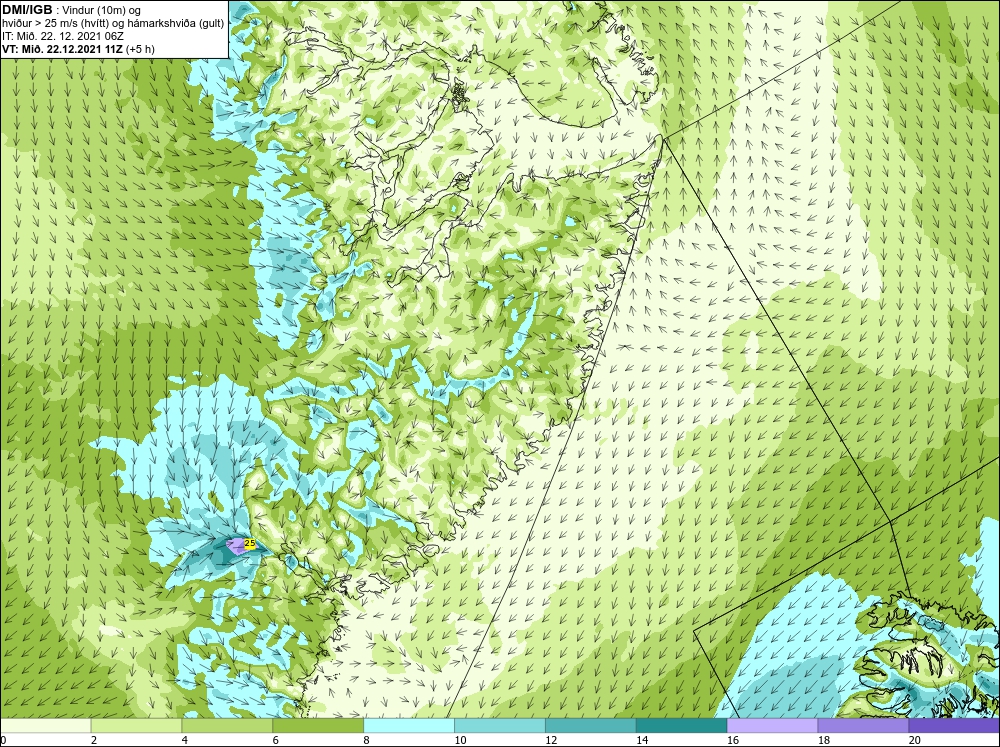This screenshot has width=1000, height=747.
Task: Click the 'IT: Mið. 22. 12. 2021 06Z' line
Action: click(62, 36)
